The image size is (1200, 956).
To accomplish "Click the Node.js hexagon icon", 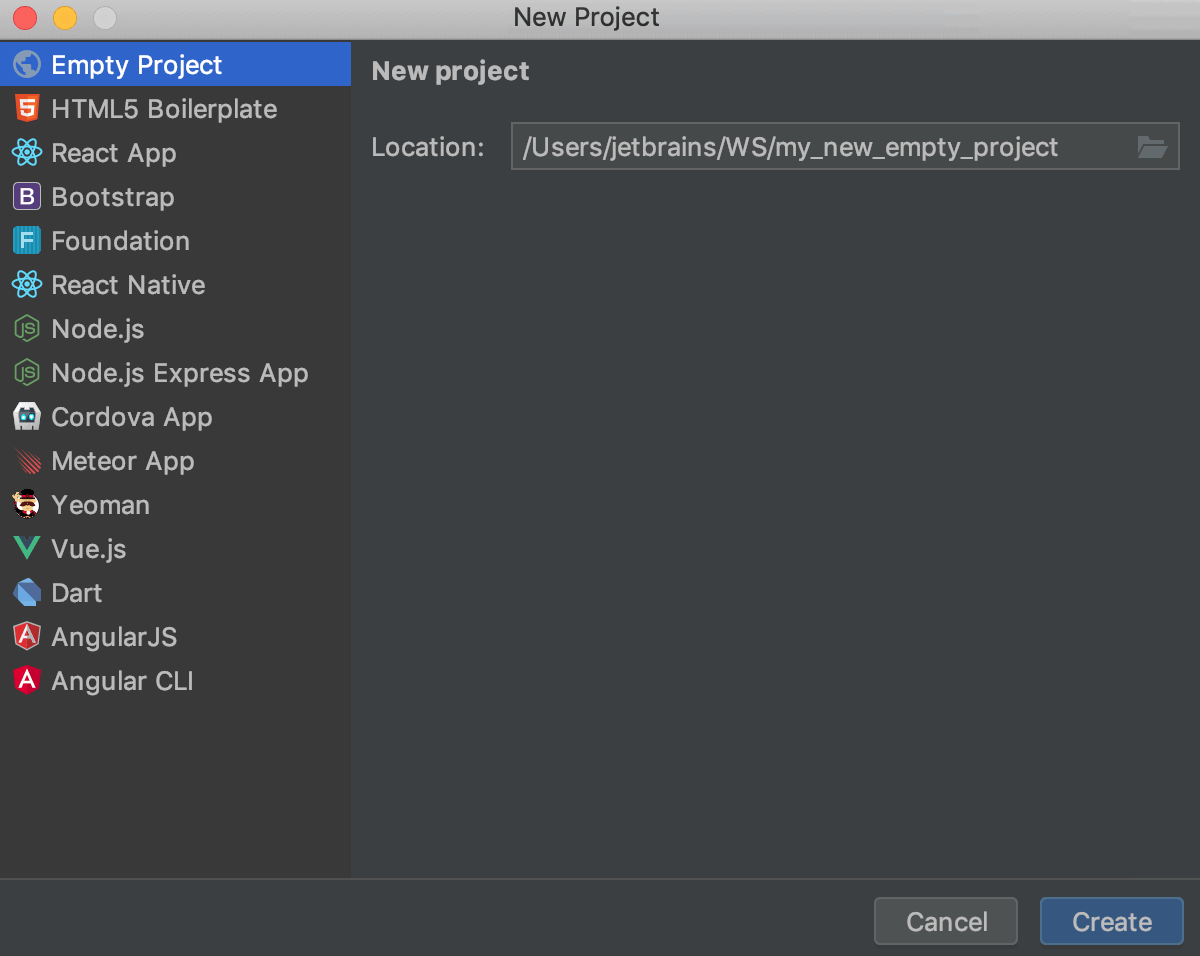I will pyautogui.click(x=27, y=329).
